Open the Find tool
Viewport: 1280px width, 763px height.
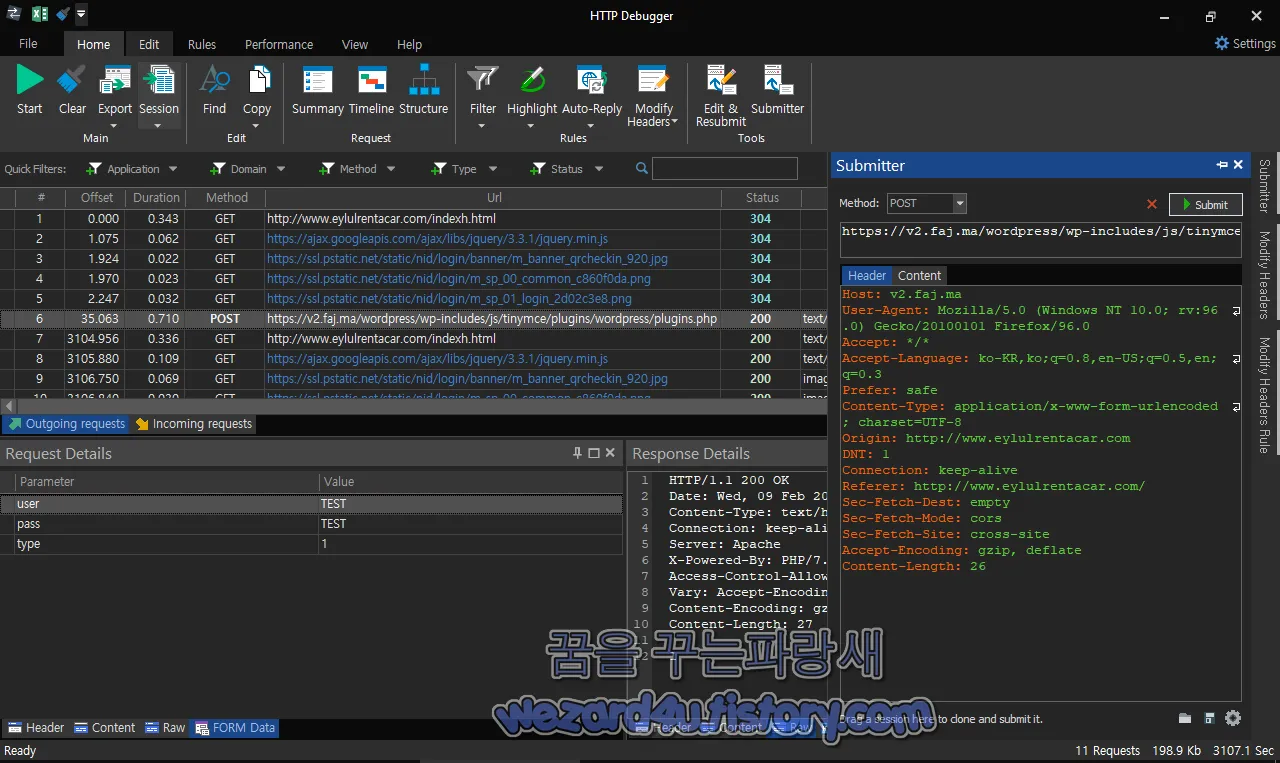coord(214,90)
